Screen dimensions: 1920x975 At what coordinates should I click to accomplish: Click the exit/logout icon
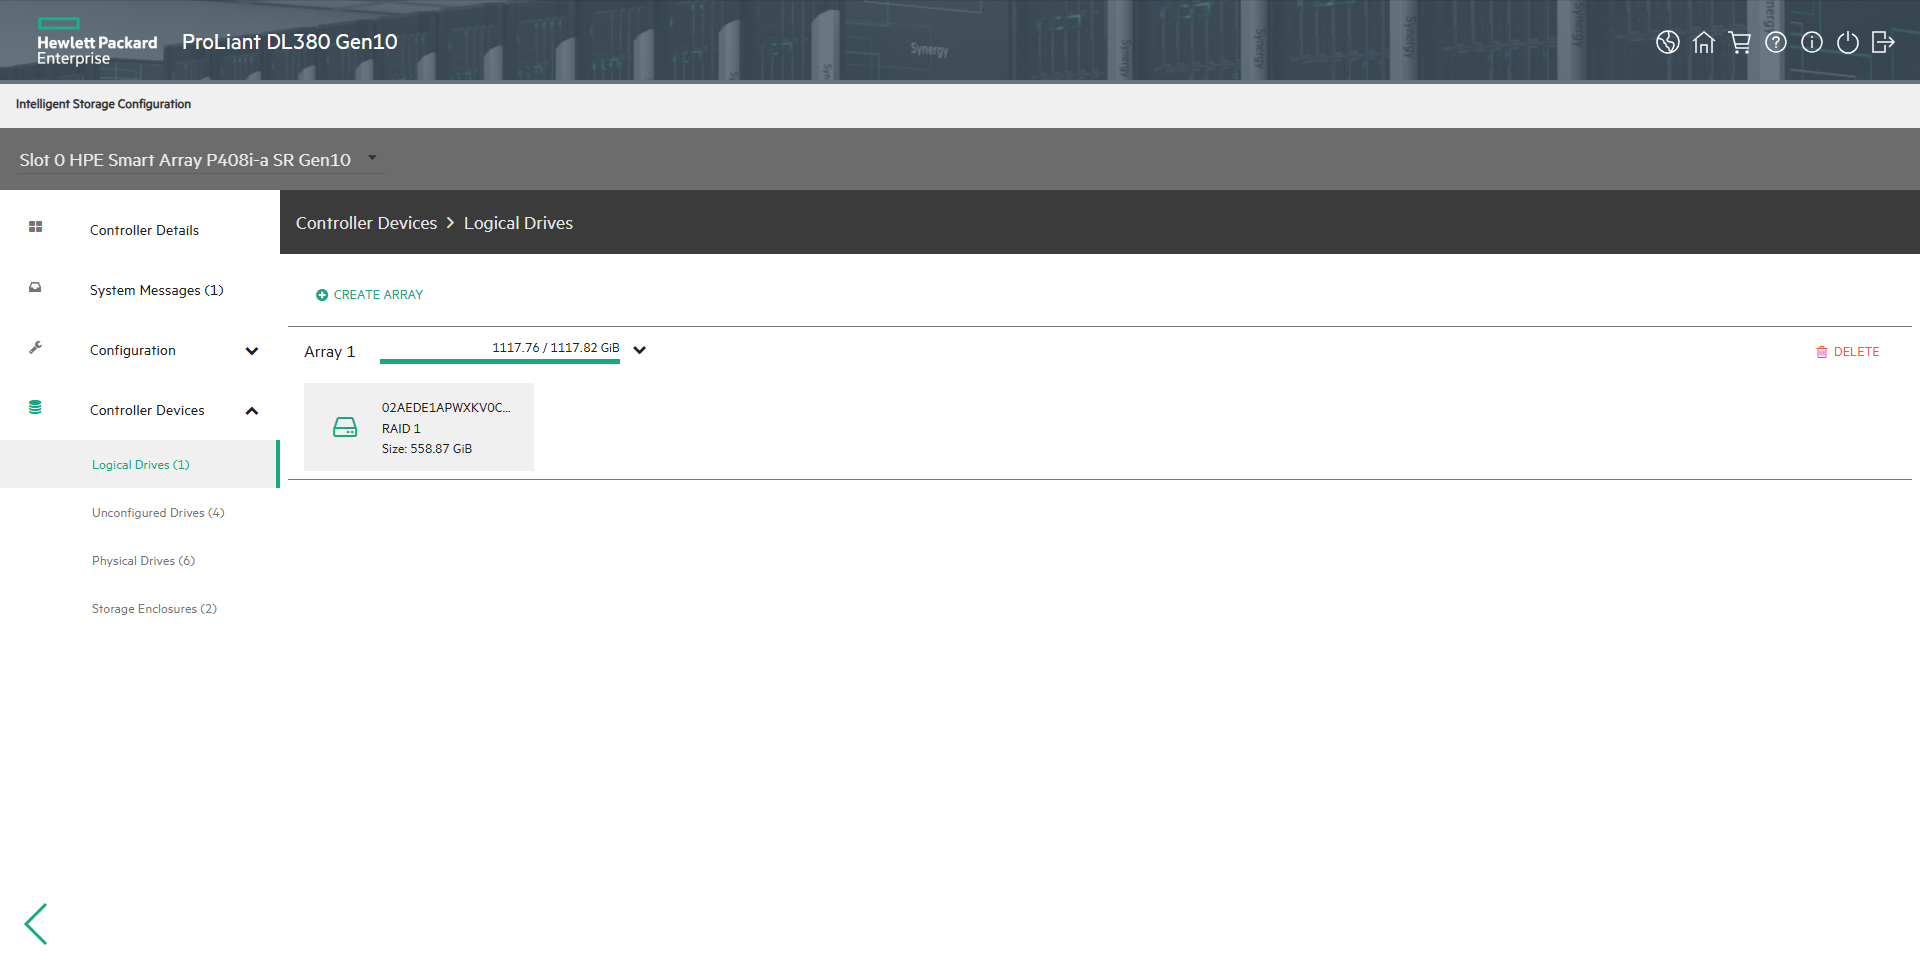click(1883, 42)
